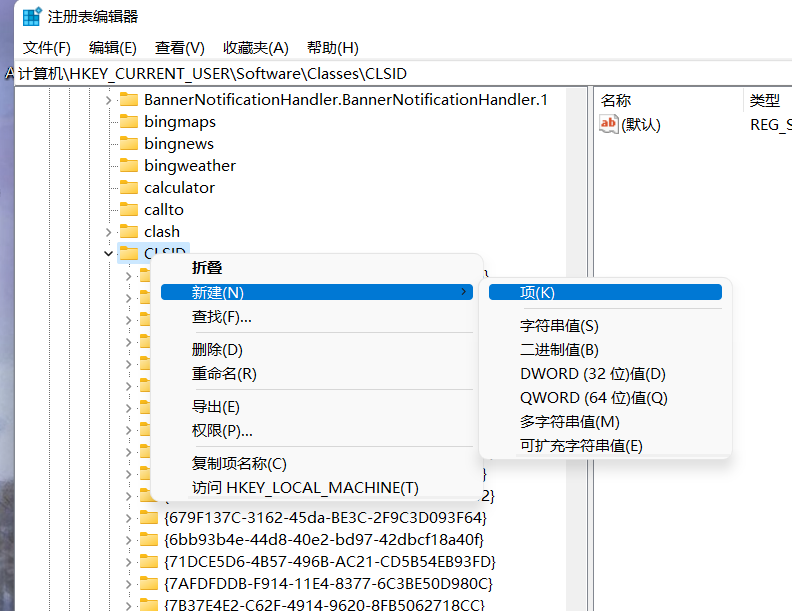Choose 重命名(R) in the context menu

point(317,374)
